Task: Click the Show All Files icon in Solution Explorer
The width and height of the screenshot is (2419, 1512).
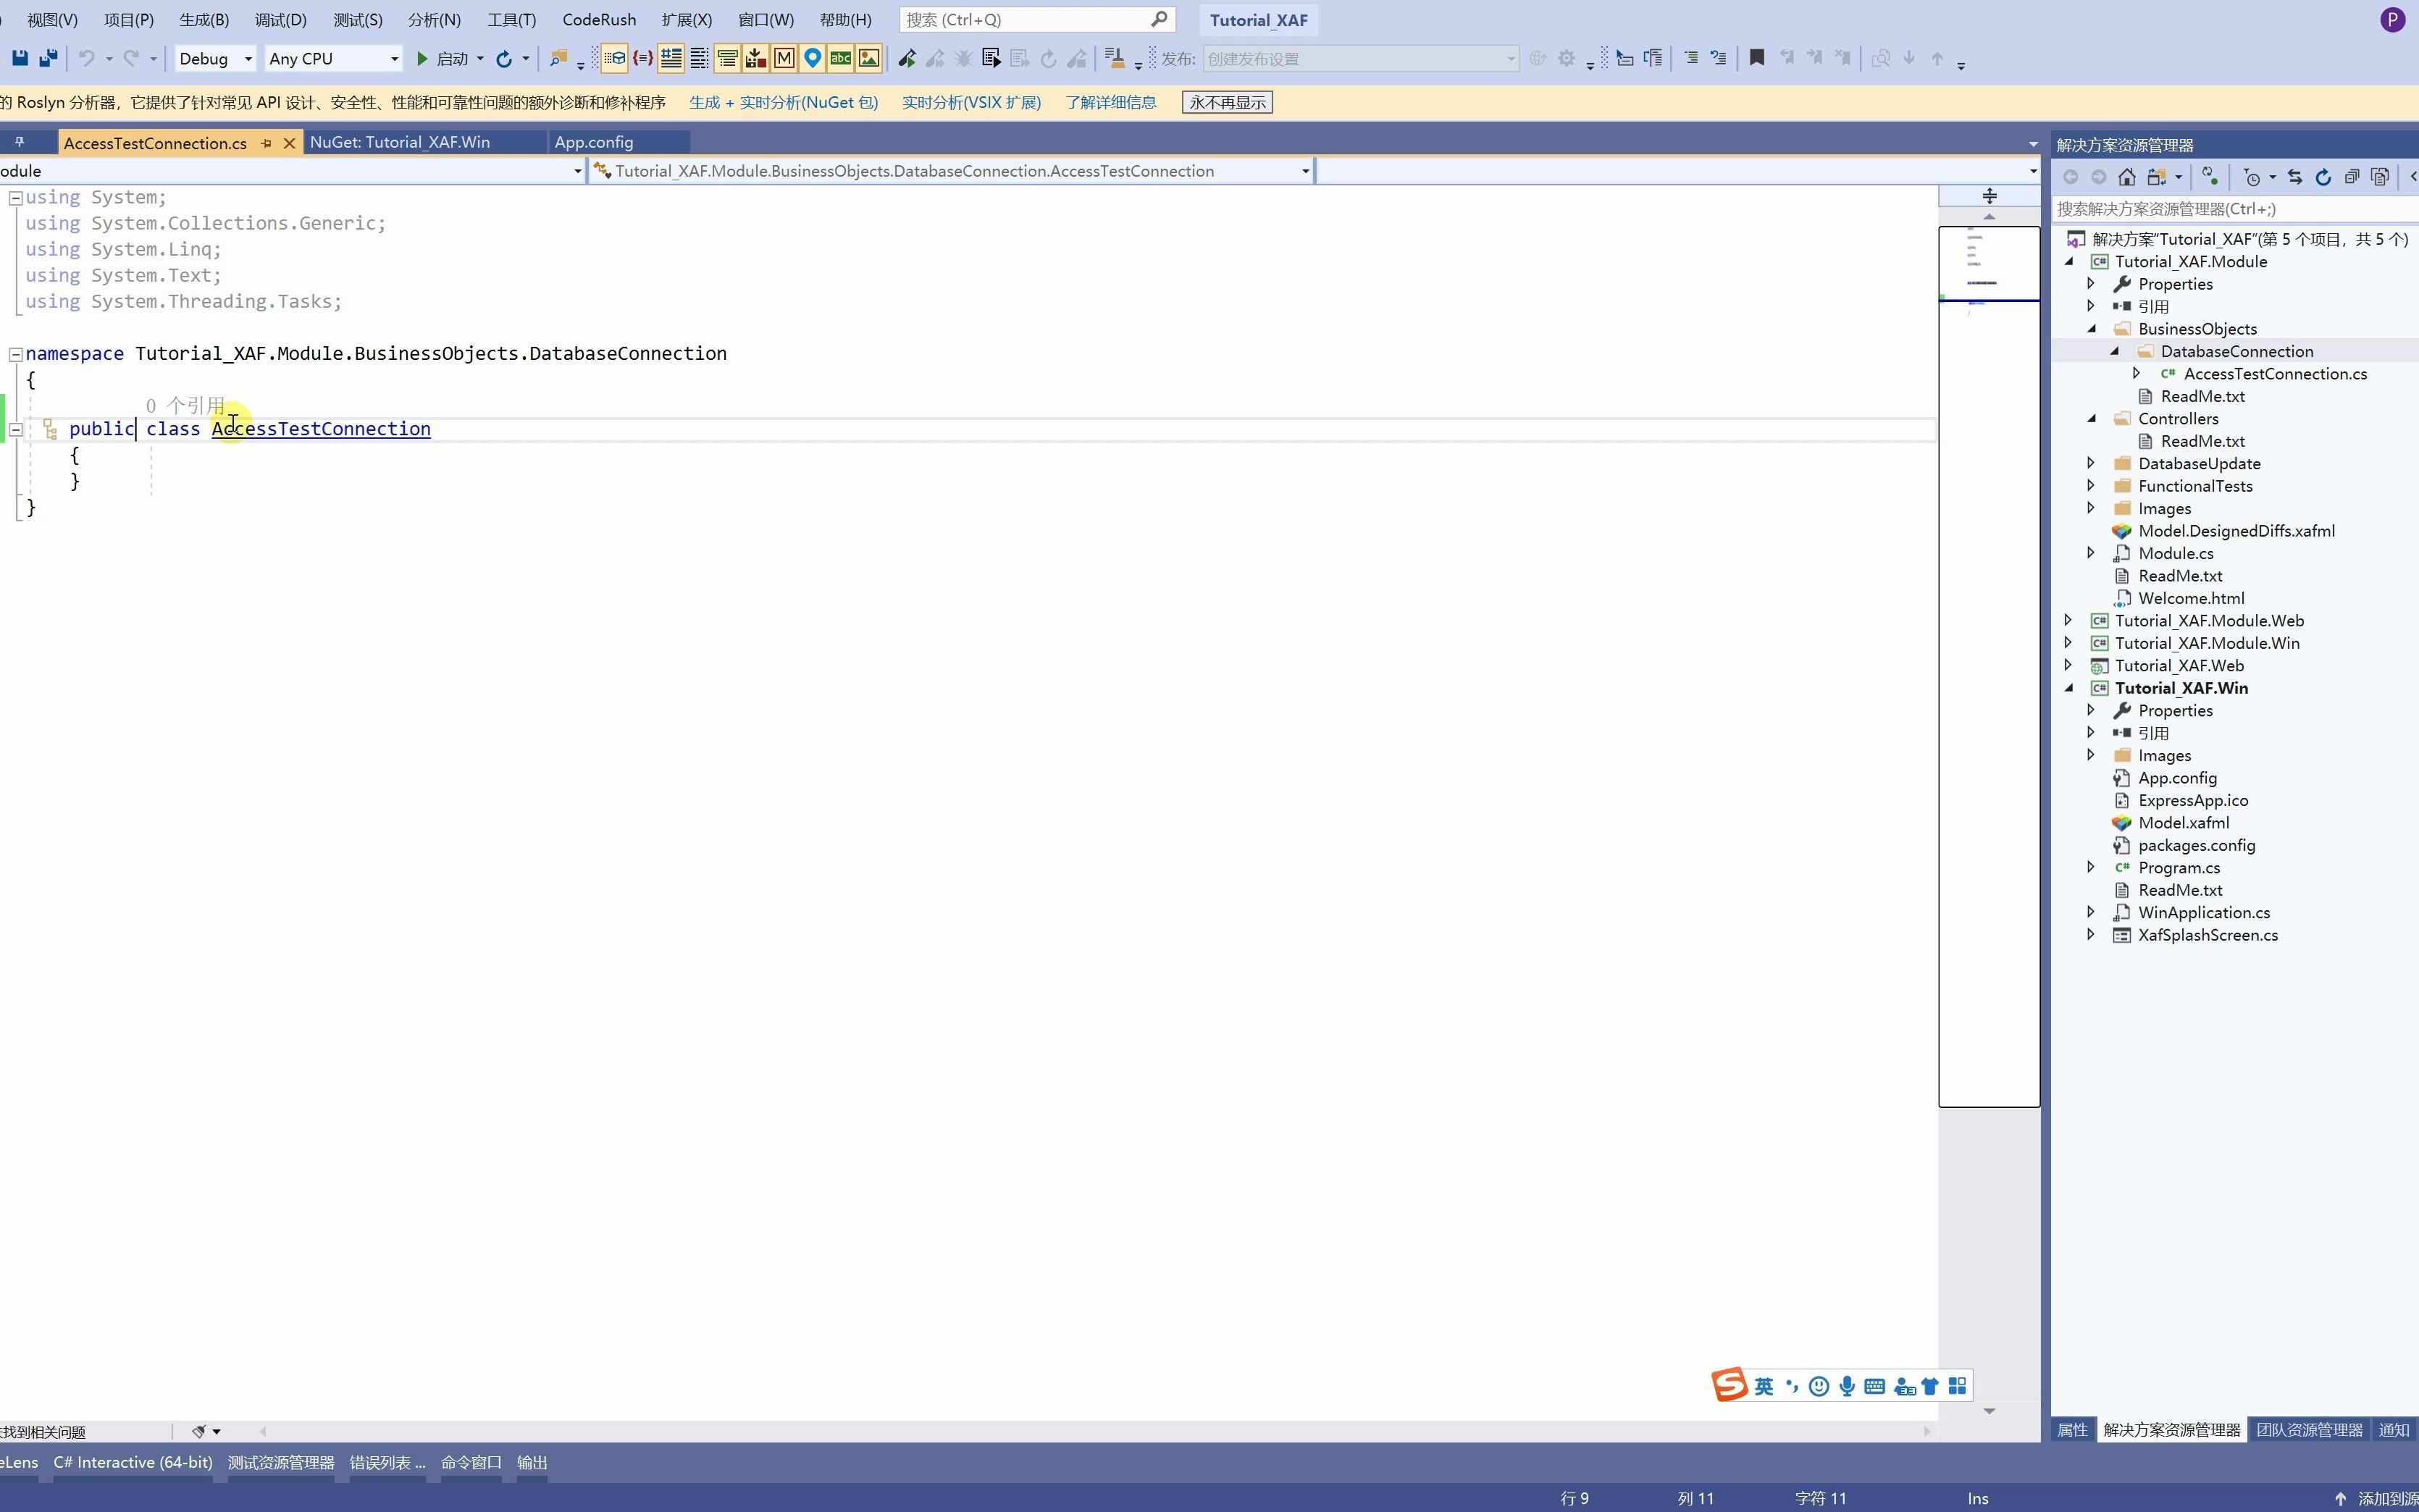Action: [2380, 177]
